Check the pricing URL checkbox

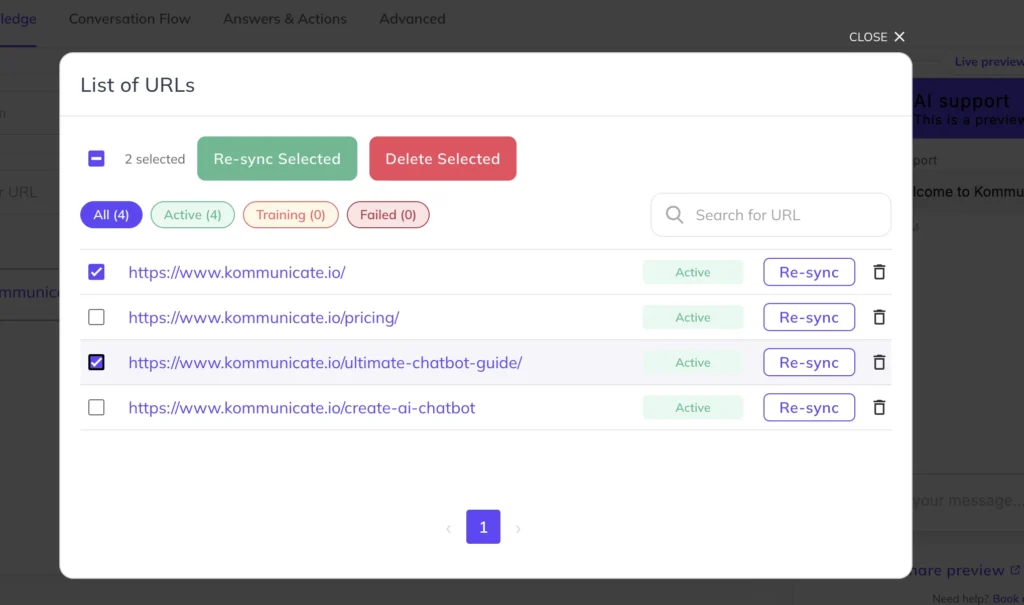tap(96, 317)
